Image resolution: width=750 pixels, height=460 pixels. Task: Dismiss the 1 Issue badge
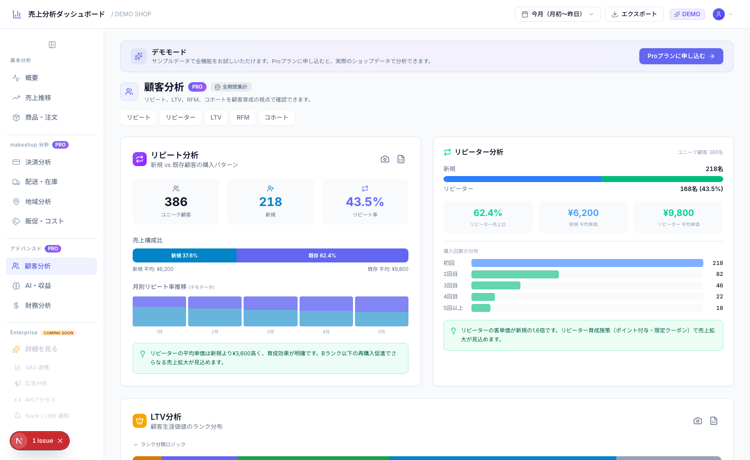60,441
